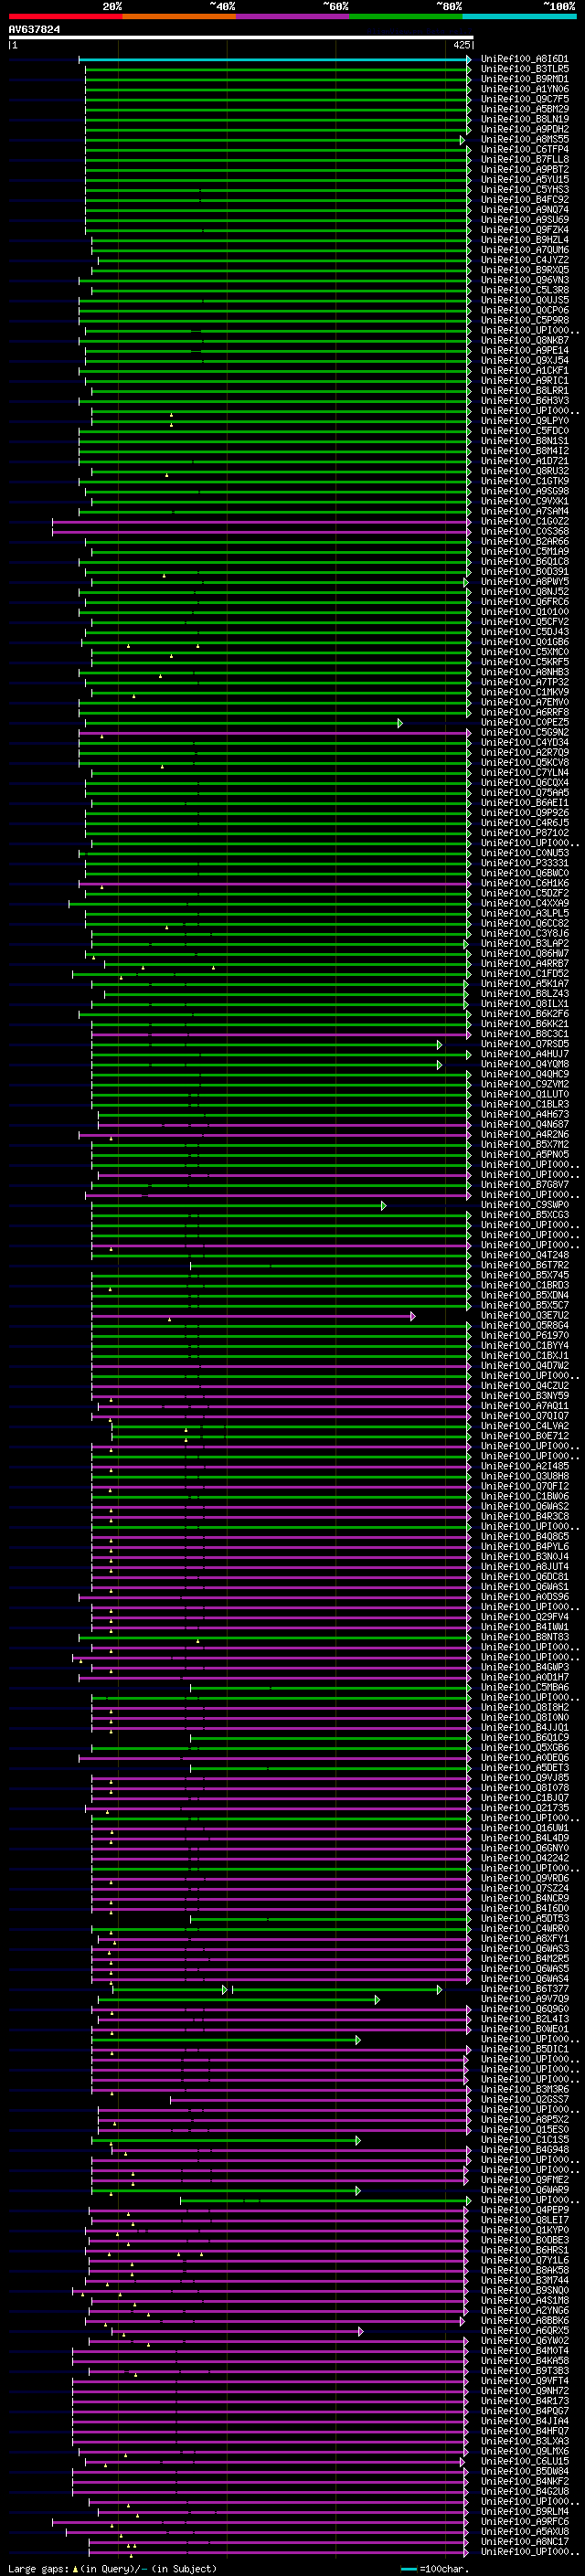Click the UniRef100_B7FLL8 label
585x2576 pixels.
[524, 160]
